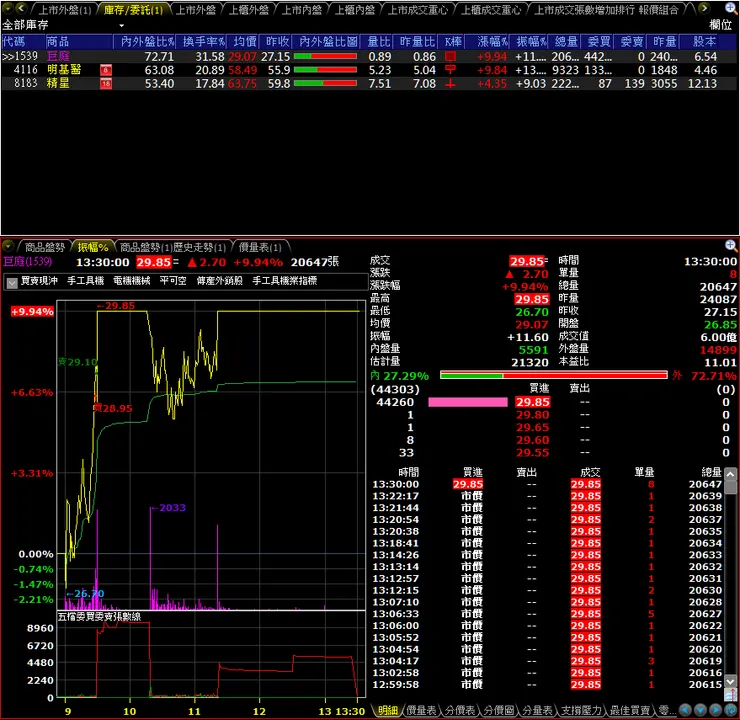Image resolution: width=740 pixels, height=720 pixels.
Task: Open the 上市成交張數增加排行 tab
Action: [x=584, y=10]
